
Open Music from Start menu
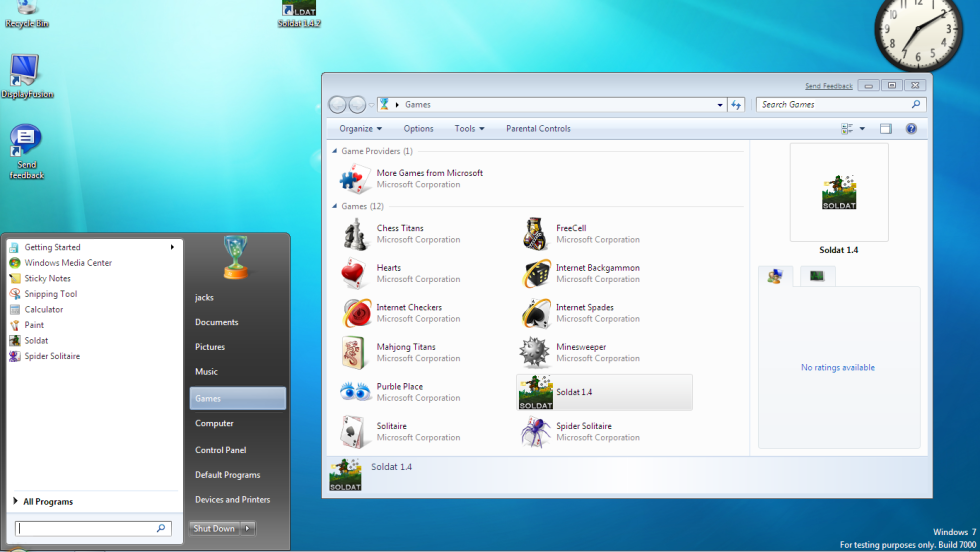click(x=206, y=371)
